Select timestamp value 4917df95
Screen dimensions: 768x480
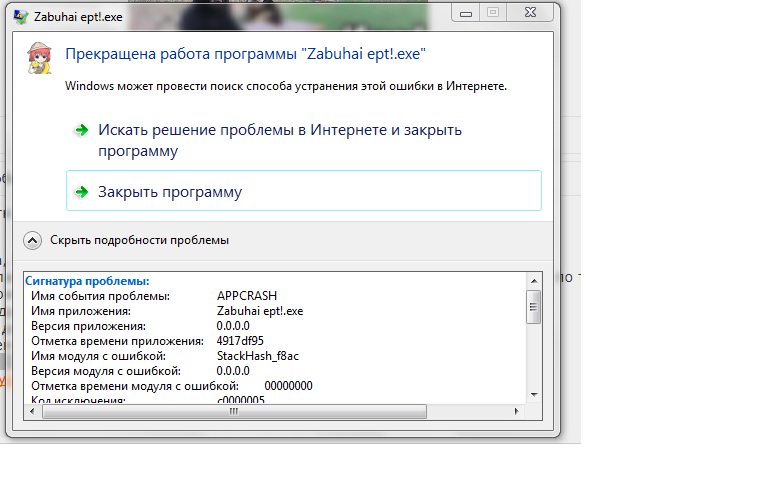click(x=240, y=341)
